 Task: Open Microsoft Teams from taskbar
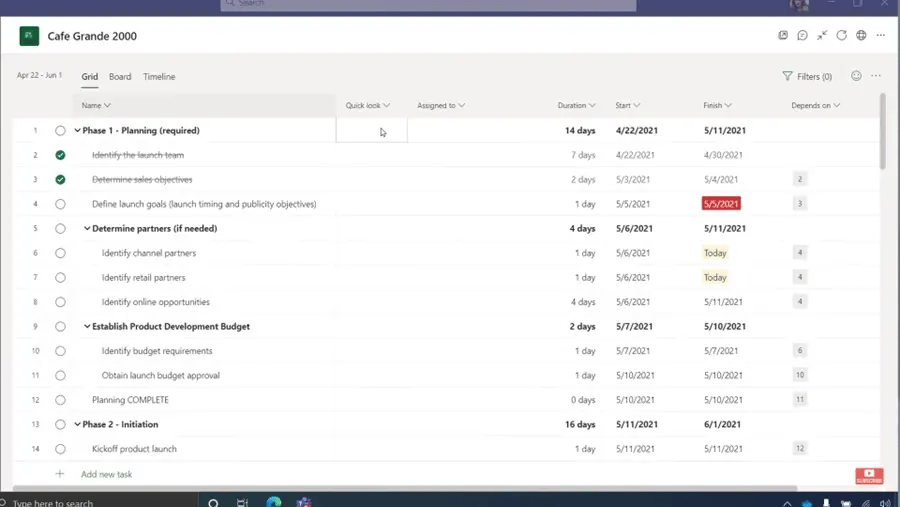click(x=304, y=502)
